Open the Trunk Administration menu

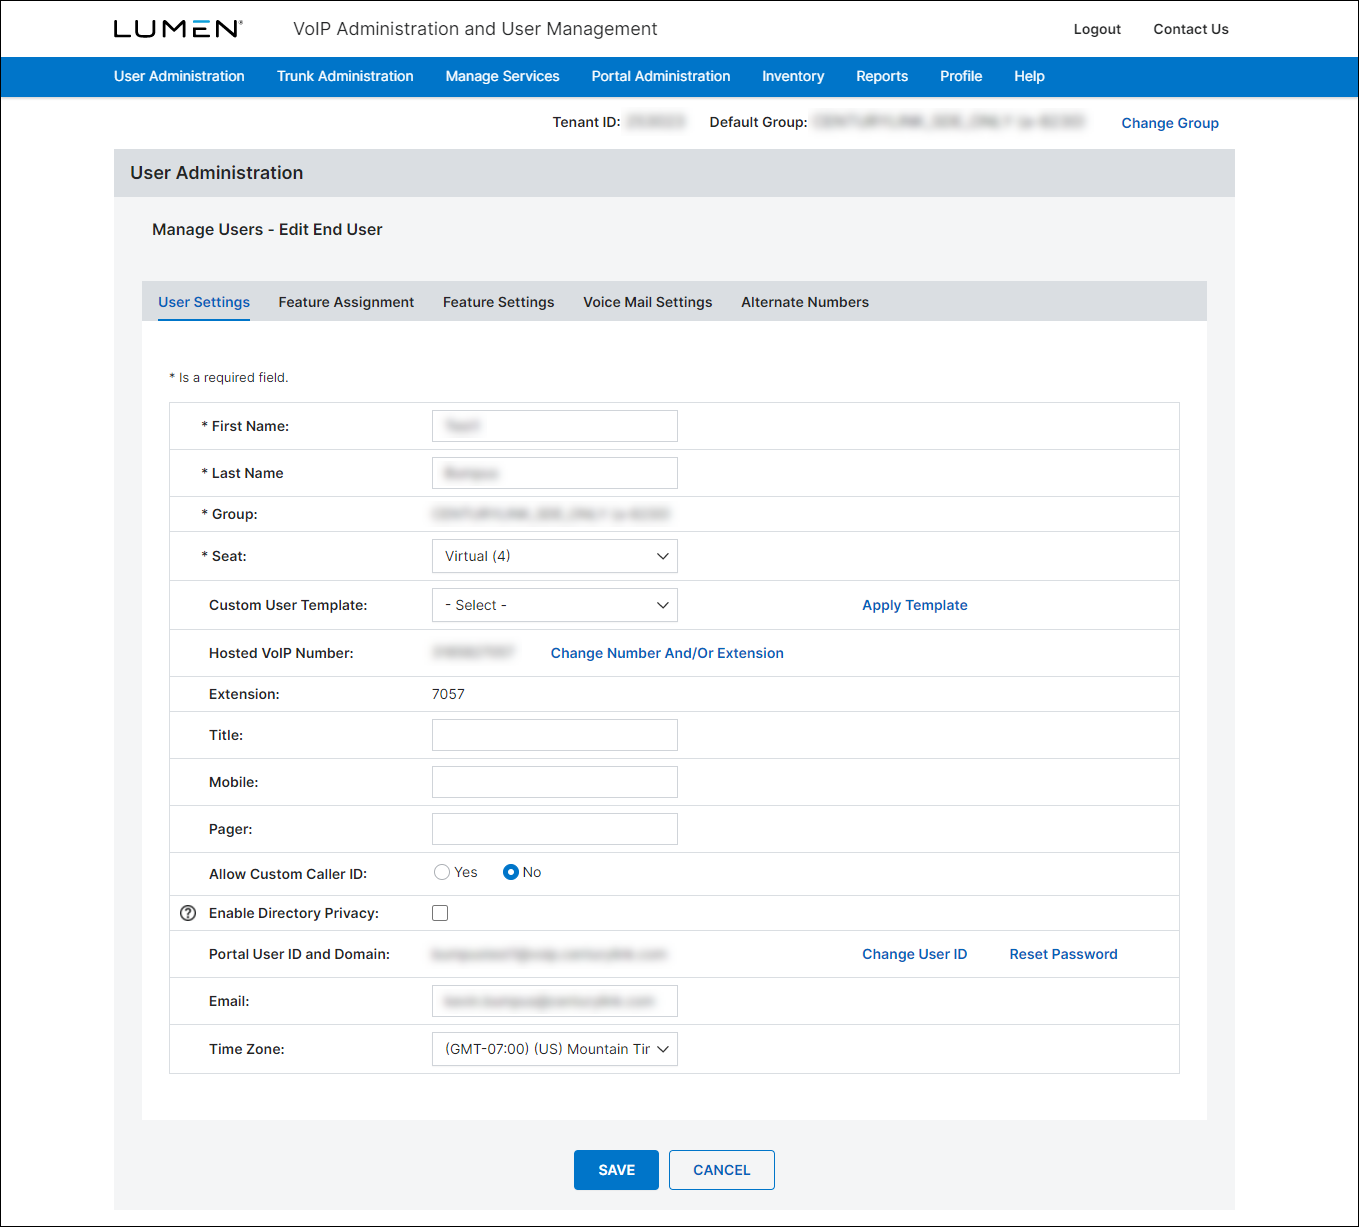pyautogui.click(x=345, y=76)
